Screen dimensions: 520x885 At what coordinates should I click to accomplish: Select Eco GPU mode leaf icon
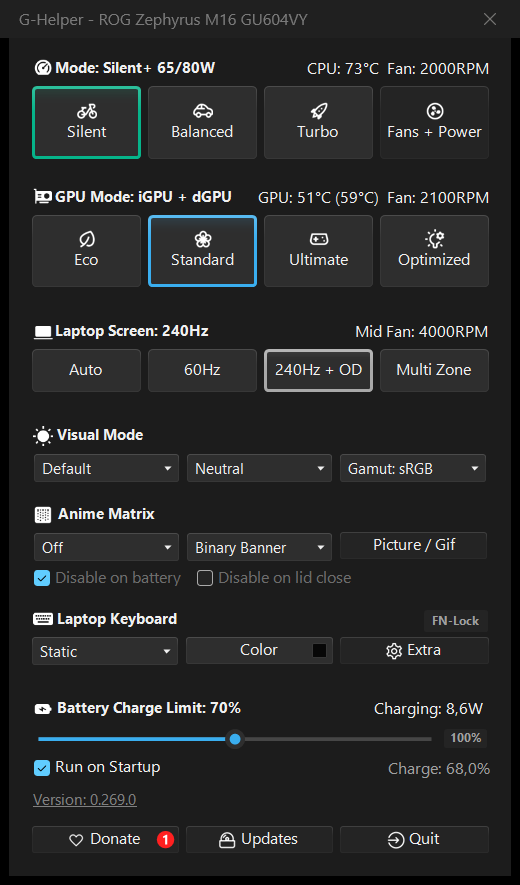point(86,251)
